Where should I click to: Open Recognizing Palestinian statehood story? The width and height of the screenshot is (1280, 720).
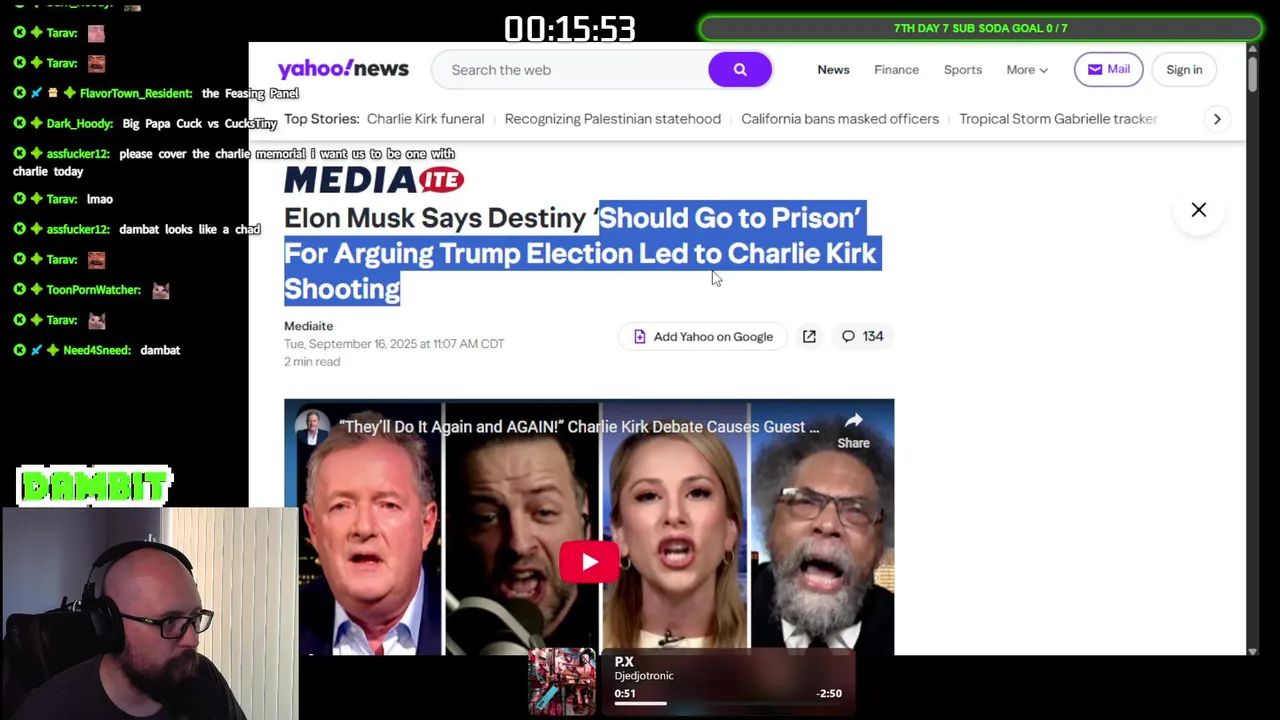[x=612, y=119]
